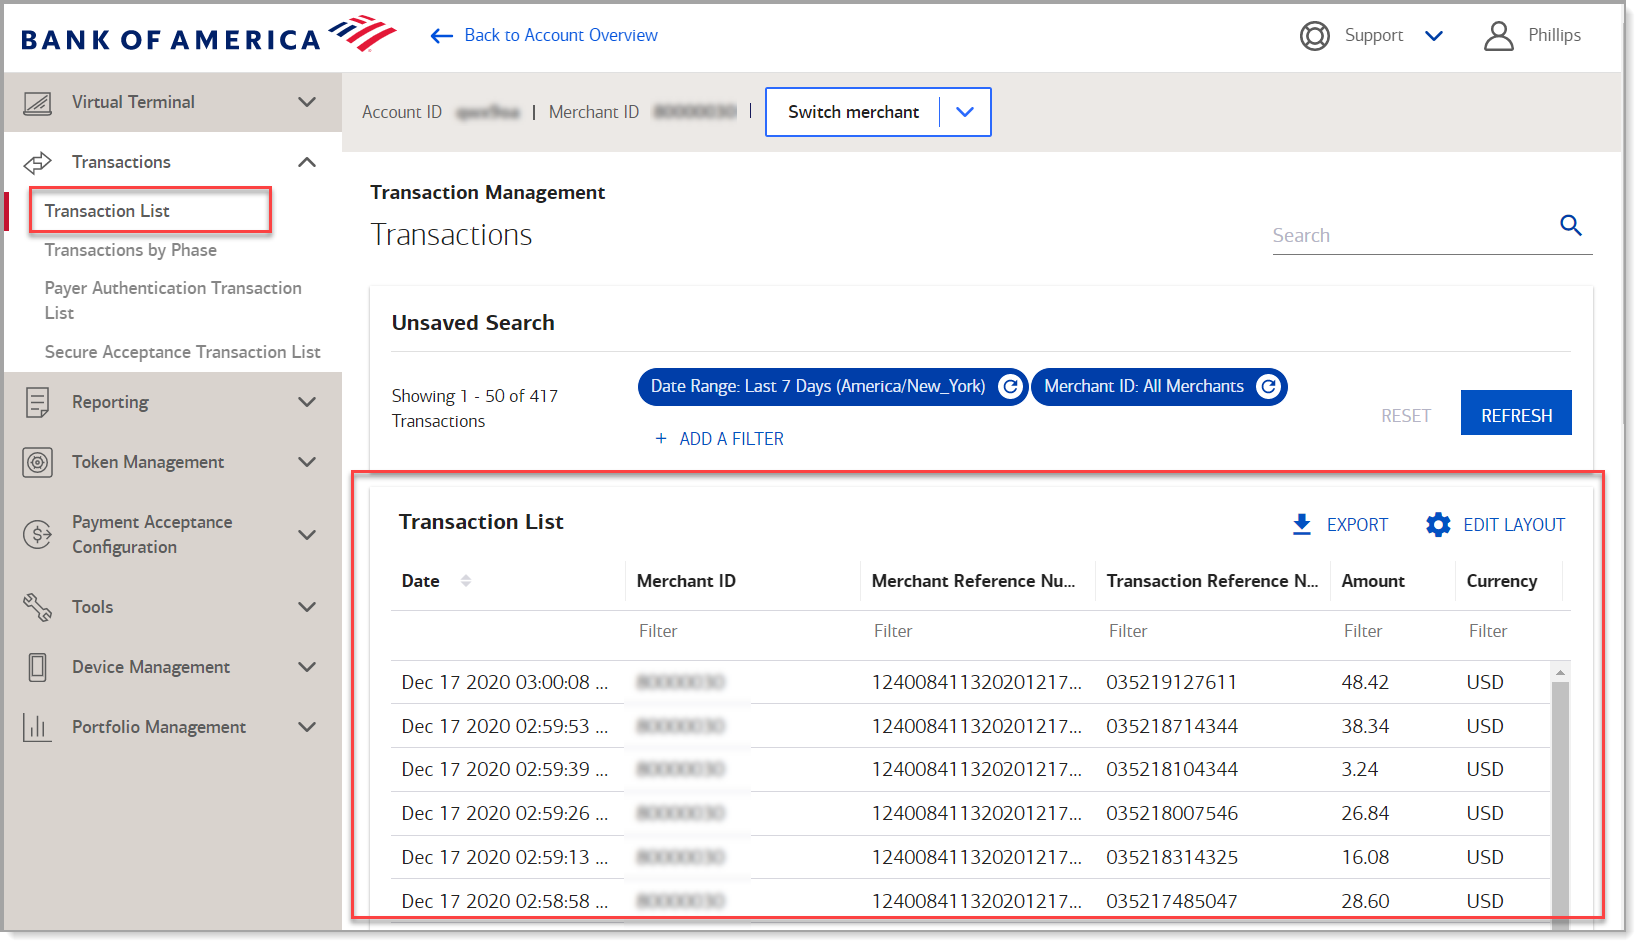1641x947 pixels.
Task: Toggle the Date column sort arrows
Action: pos(466,581)
